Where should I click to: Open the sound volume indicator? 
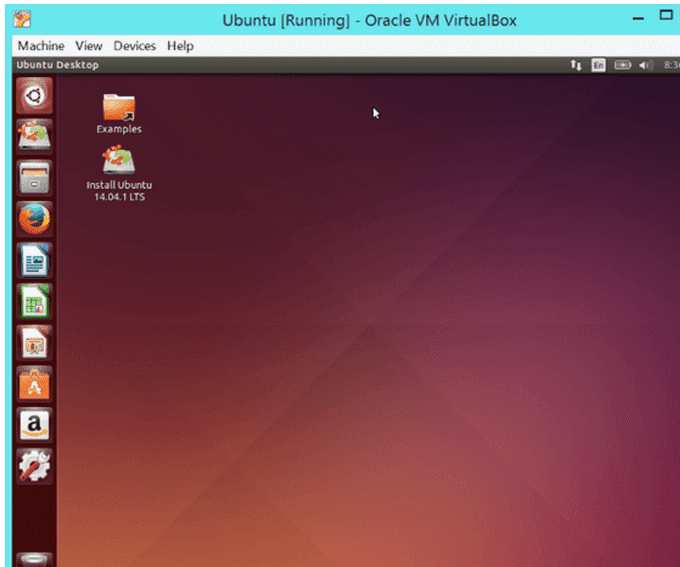point(646,65)
